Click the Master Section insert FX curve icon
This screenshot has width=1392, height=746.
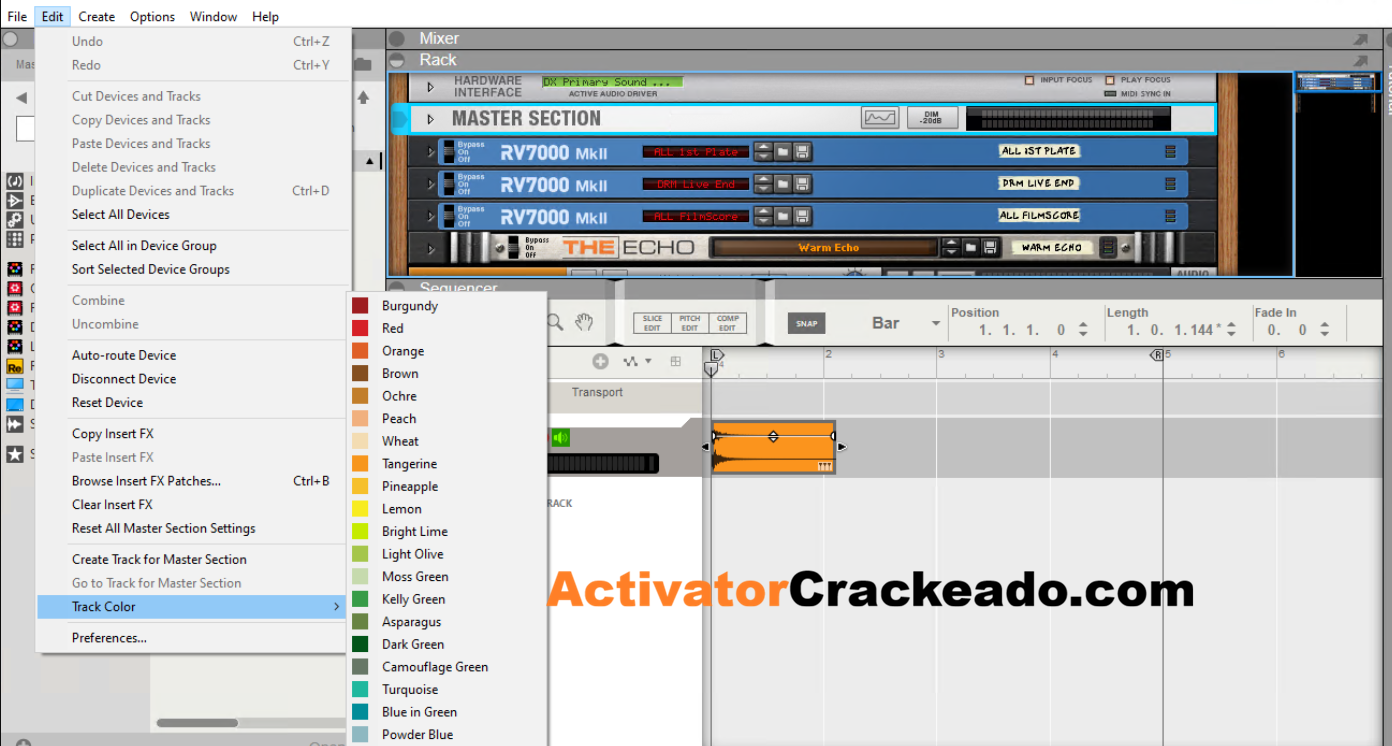(880, 118)
